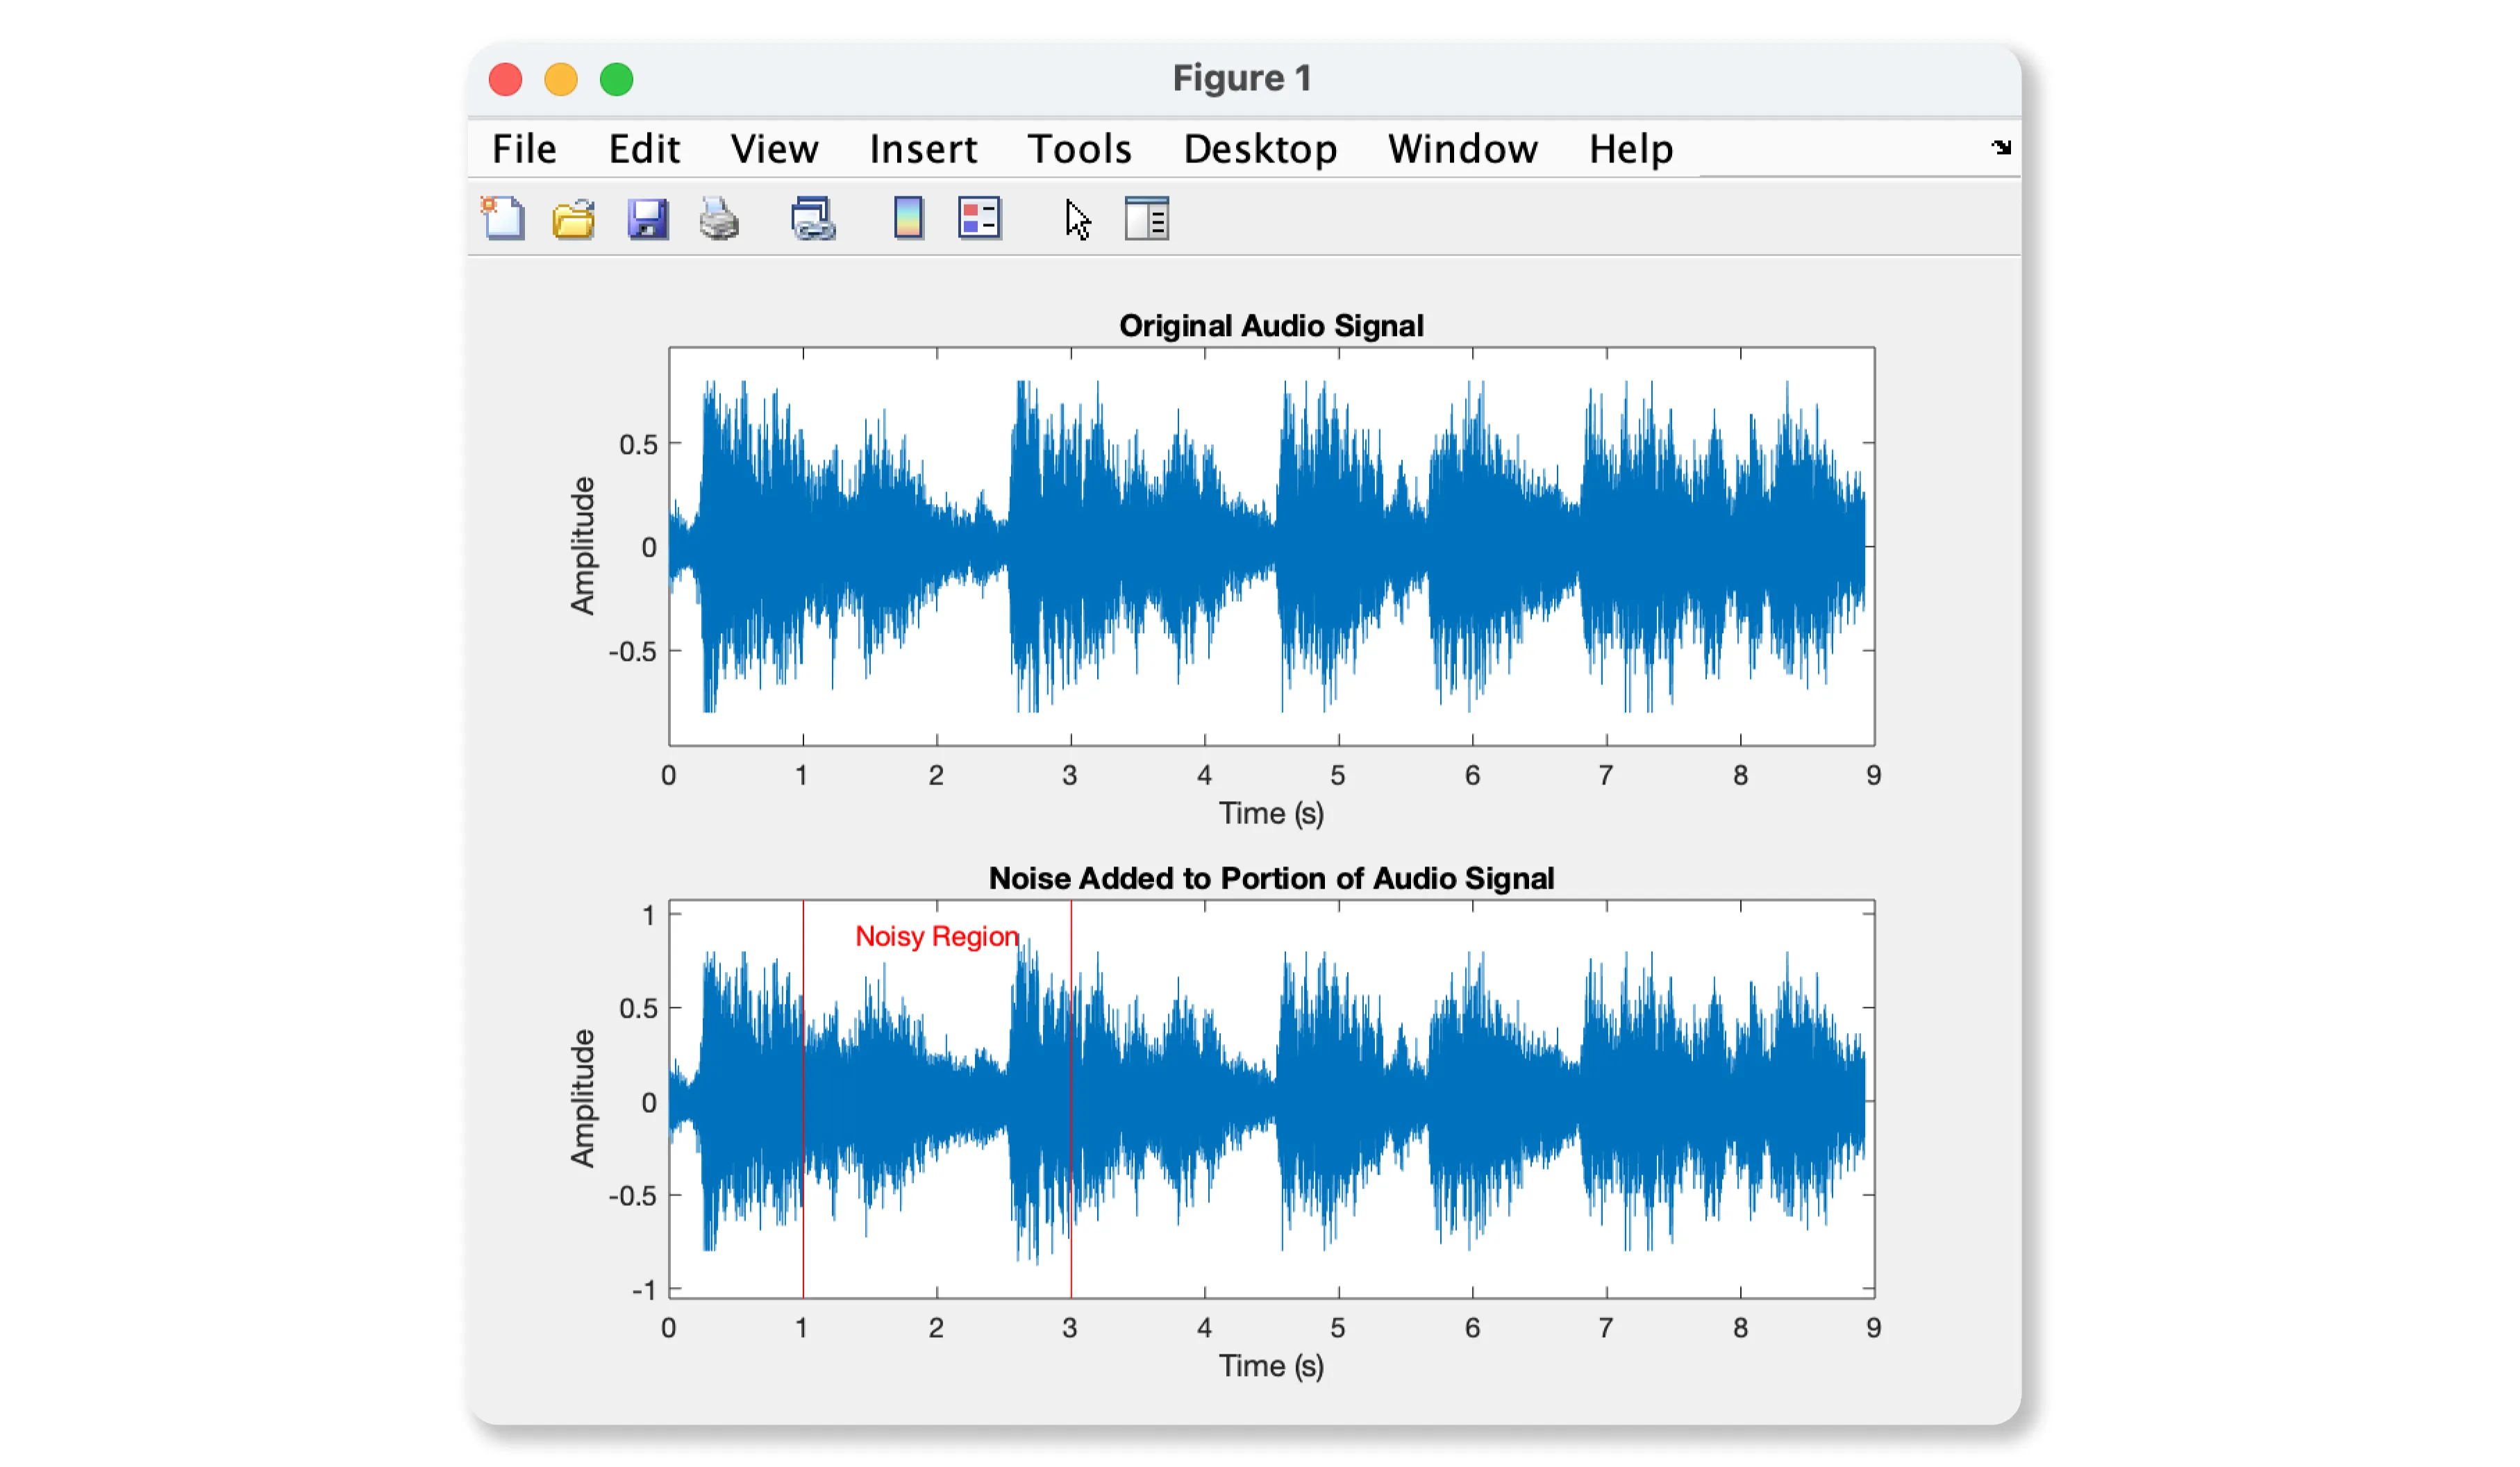Insert a colorbar from the toolbar
The height and width of the screenshot is (1467, 2520).
(x=908, y=218)
